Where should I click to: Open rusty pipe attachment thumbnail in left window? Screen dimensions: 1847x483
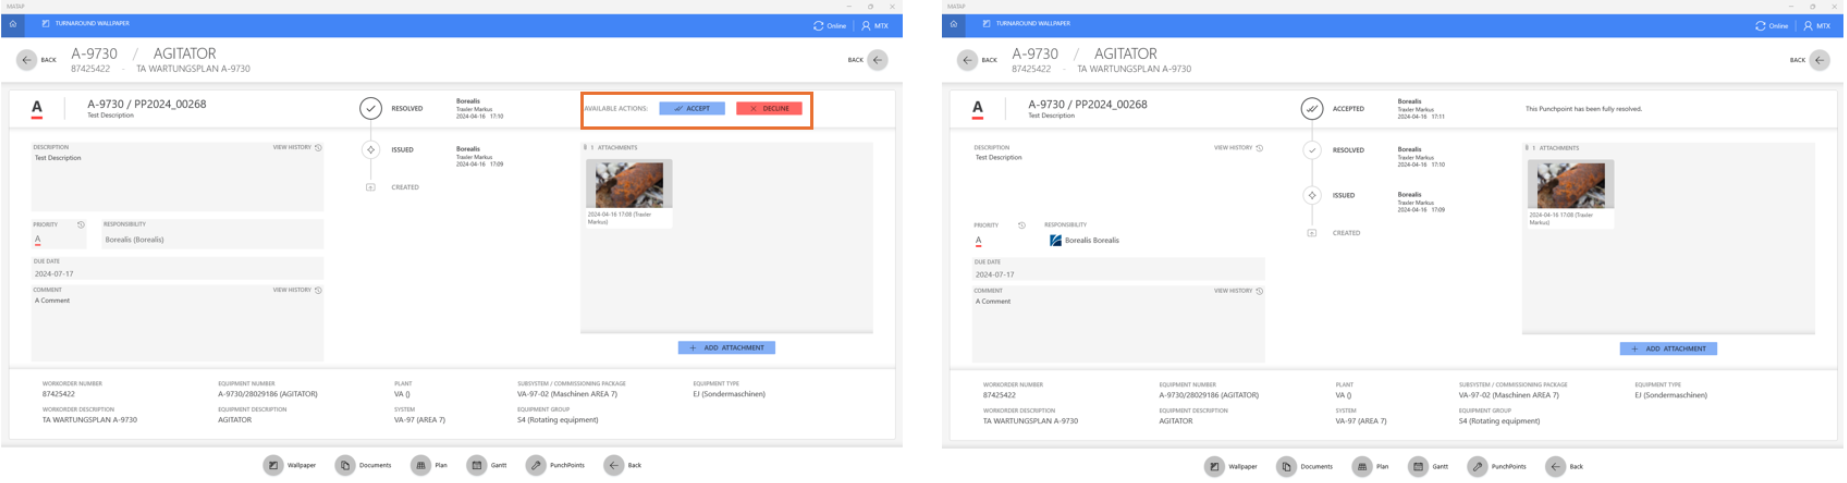coord(628,184)
